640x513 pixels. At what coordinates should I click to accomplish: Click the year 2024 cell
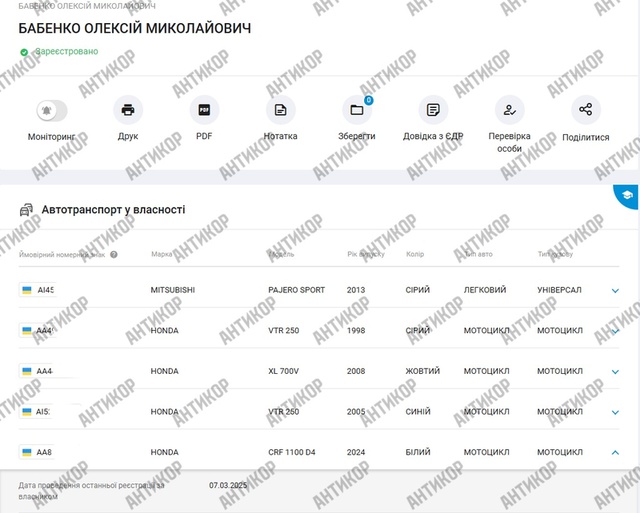pyautogui.click(x=356, y=453)
